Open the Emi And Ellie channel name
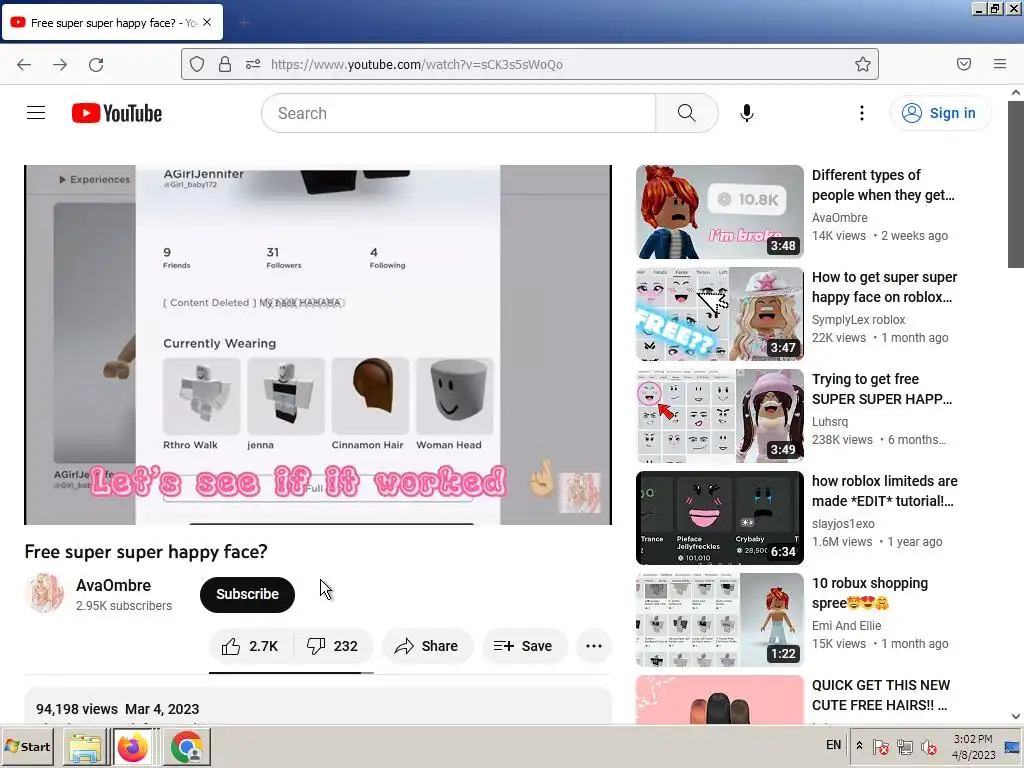 tap(846, 625)
